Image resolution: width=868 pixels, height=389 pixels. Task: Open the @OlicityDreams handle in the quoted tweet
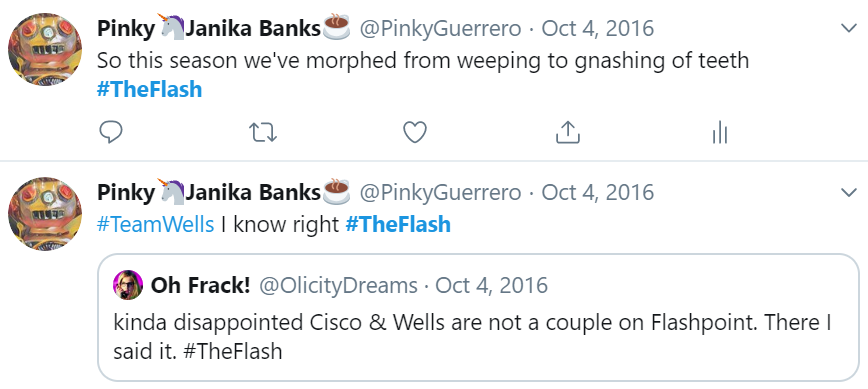tap(339, 286)
